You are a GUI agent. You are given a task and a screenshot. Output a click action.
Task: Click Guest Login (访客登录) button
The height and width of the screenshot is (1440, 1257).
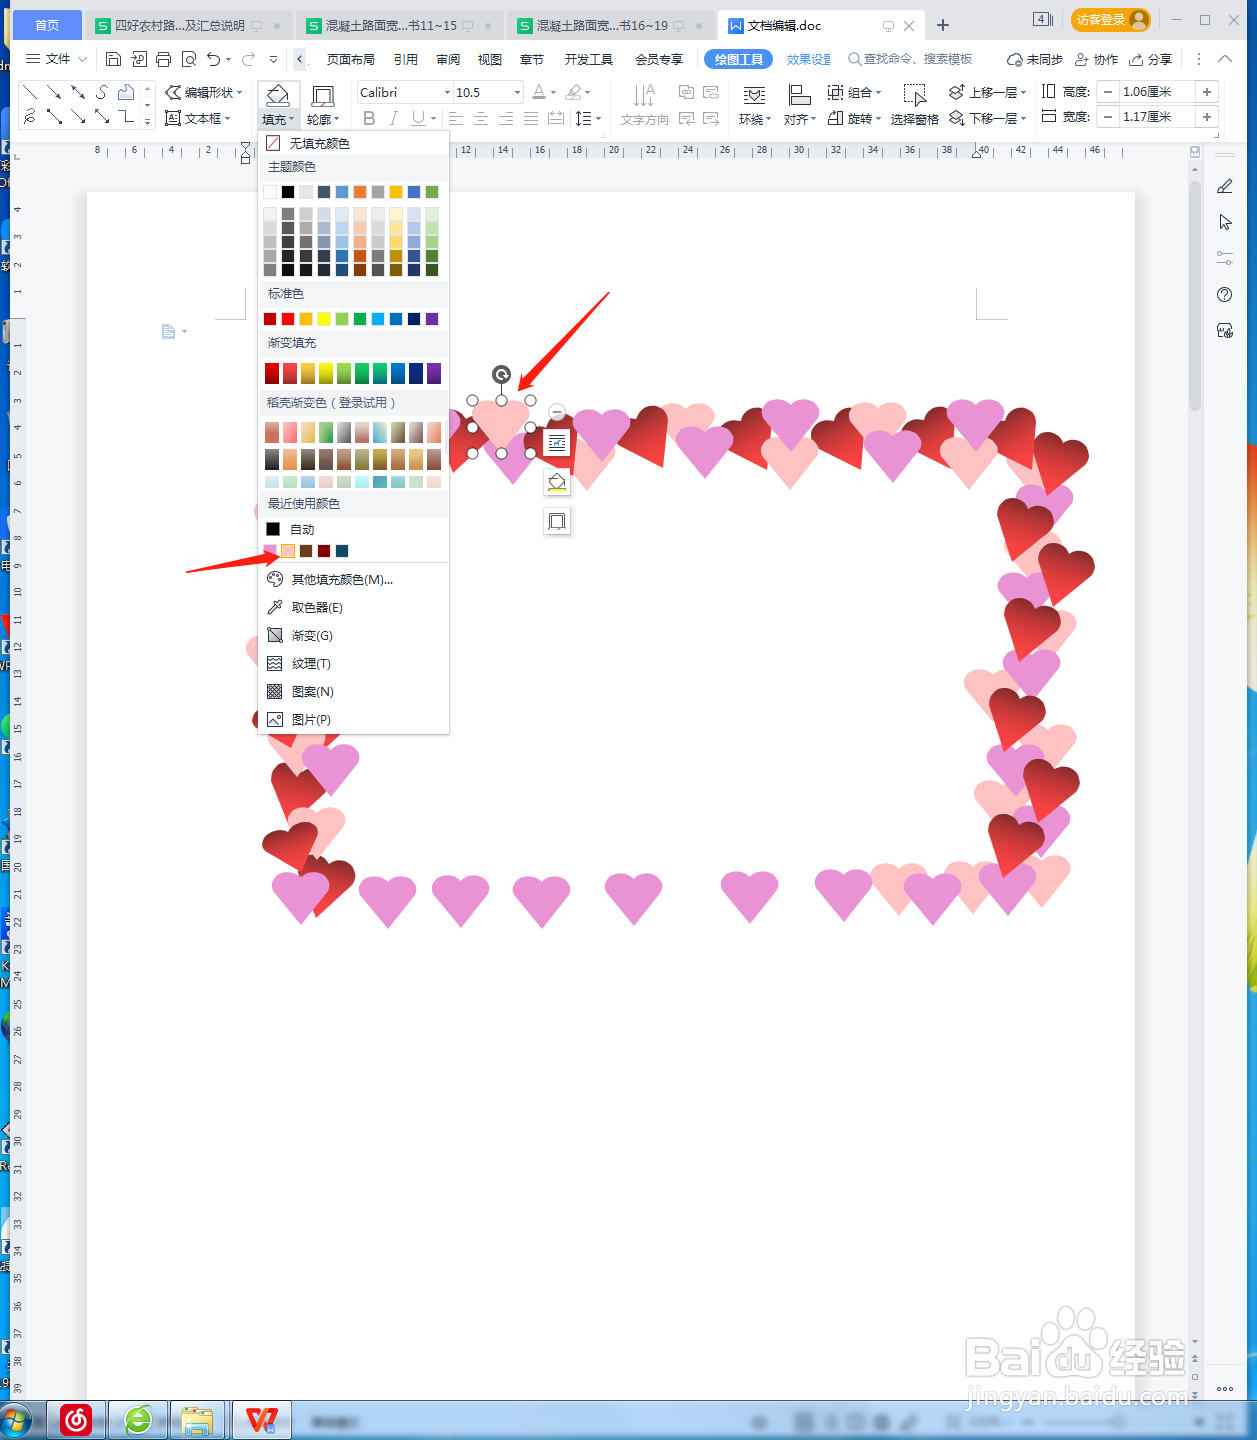(x=1110, y=20)
